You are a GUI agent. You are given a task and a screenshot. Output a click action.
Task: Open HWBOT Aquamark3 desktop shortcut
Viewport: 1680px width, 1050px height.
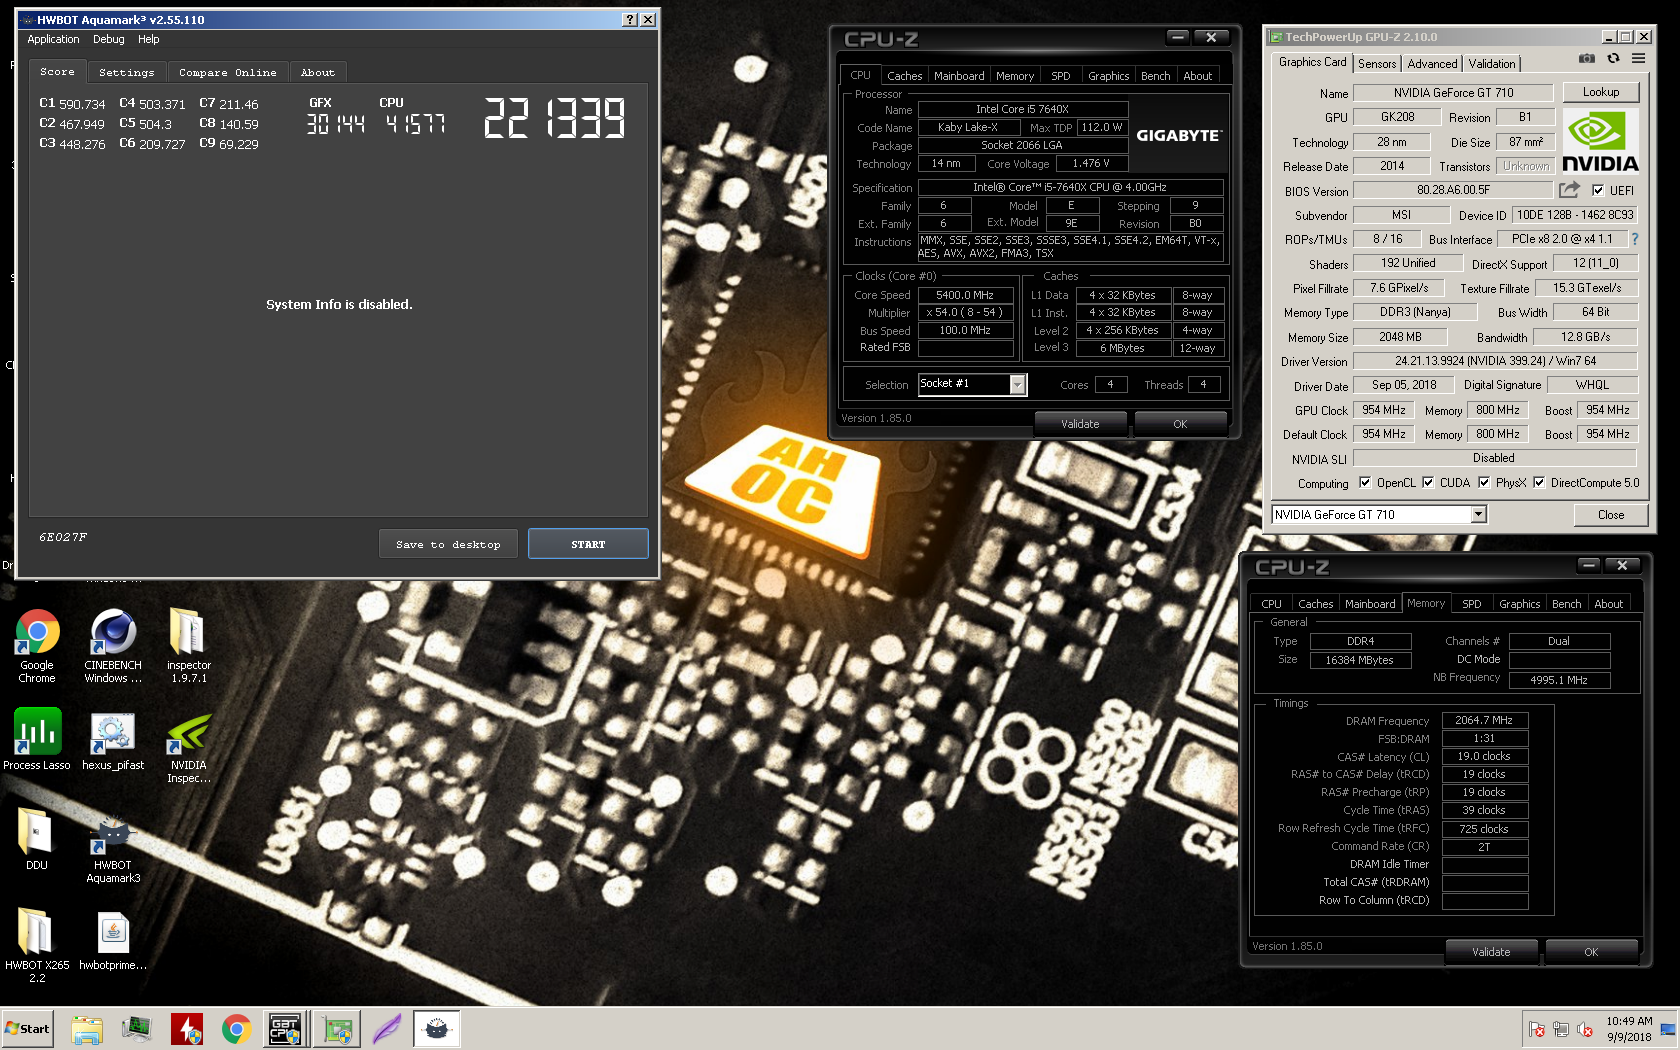113,847
